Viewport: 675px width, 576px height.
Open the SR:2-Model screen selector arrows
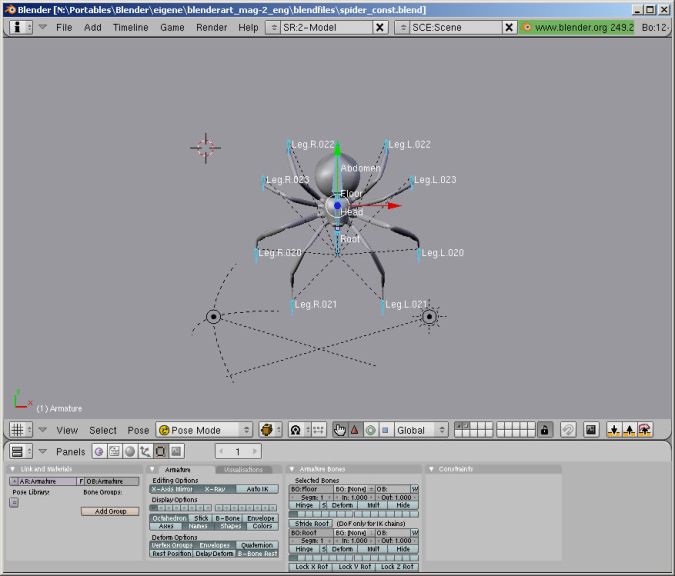[x=273, y=27]
